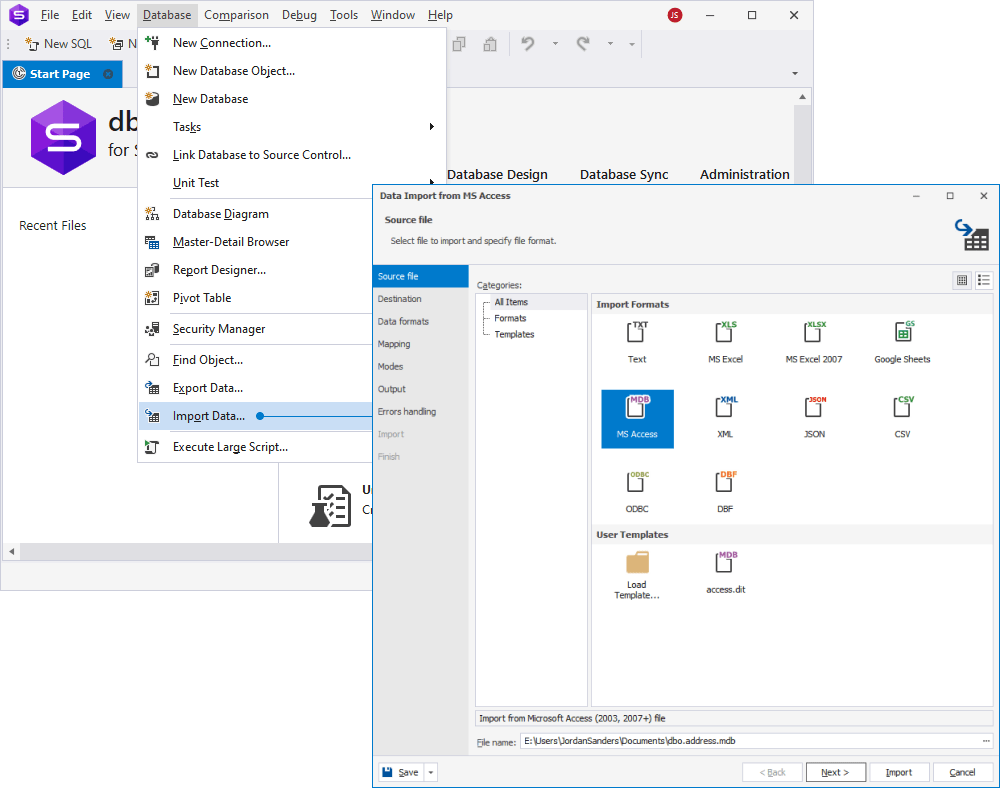Select Execute Large Script menu entry

pyautogui.click(x=255, y=447)
